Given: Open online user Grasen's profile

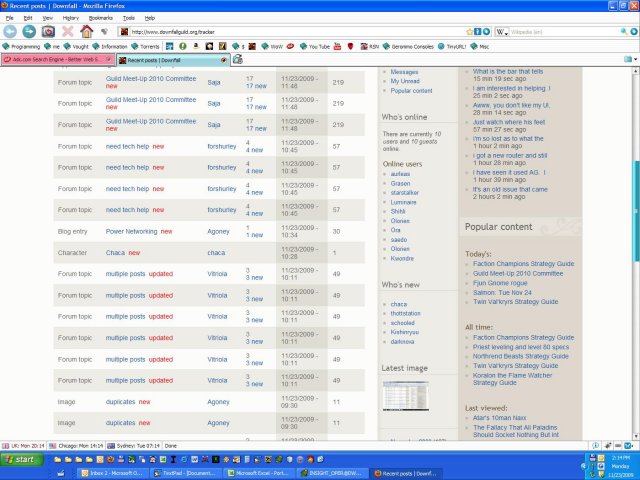Looking at the screenshot, I should coord(400,184).
